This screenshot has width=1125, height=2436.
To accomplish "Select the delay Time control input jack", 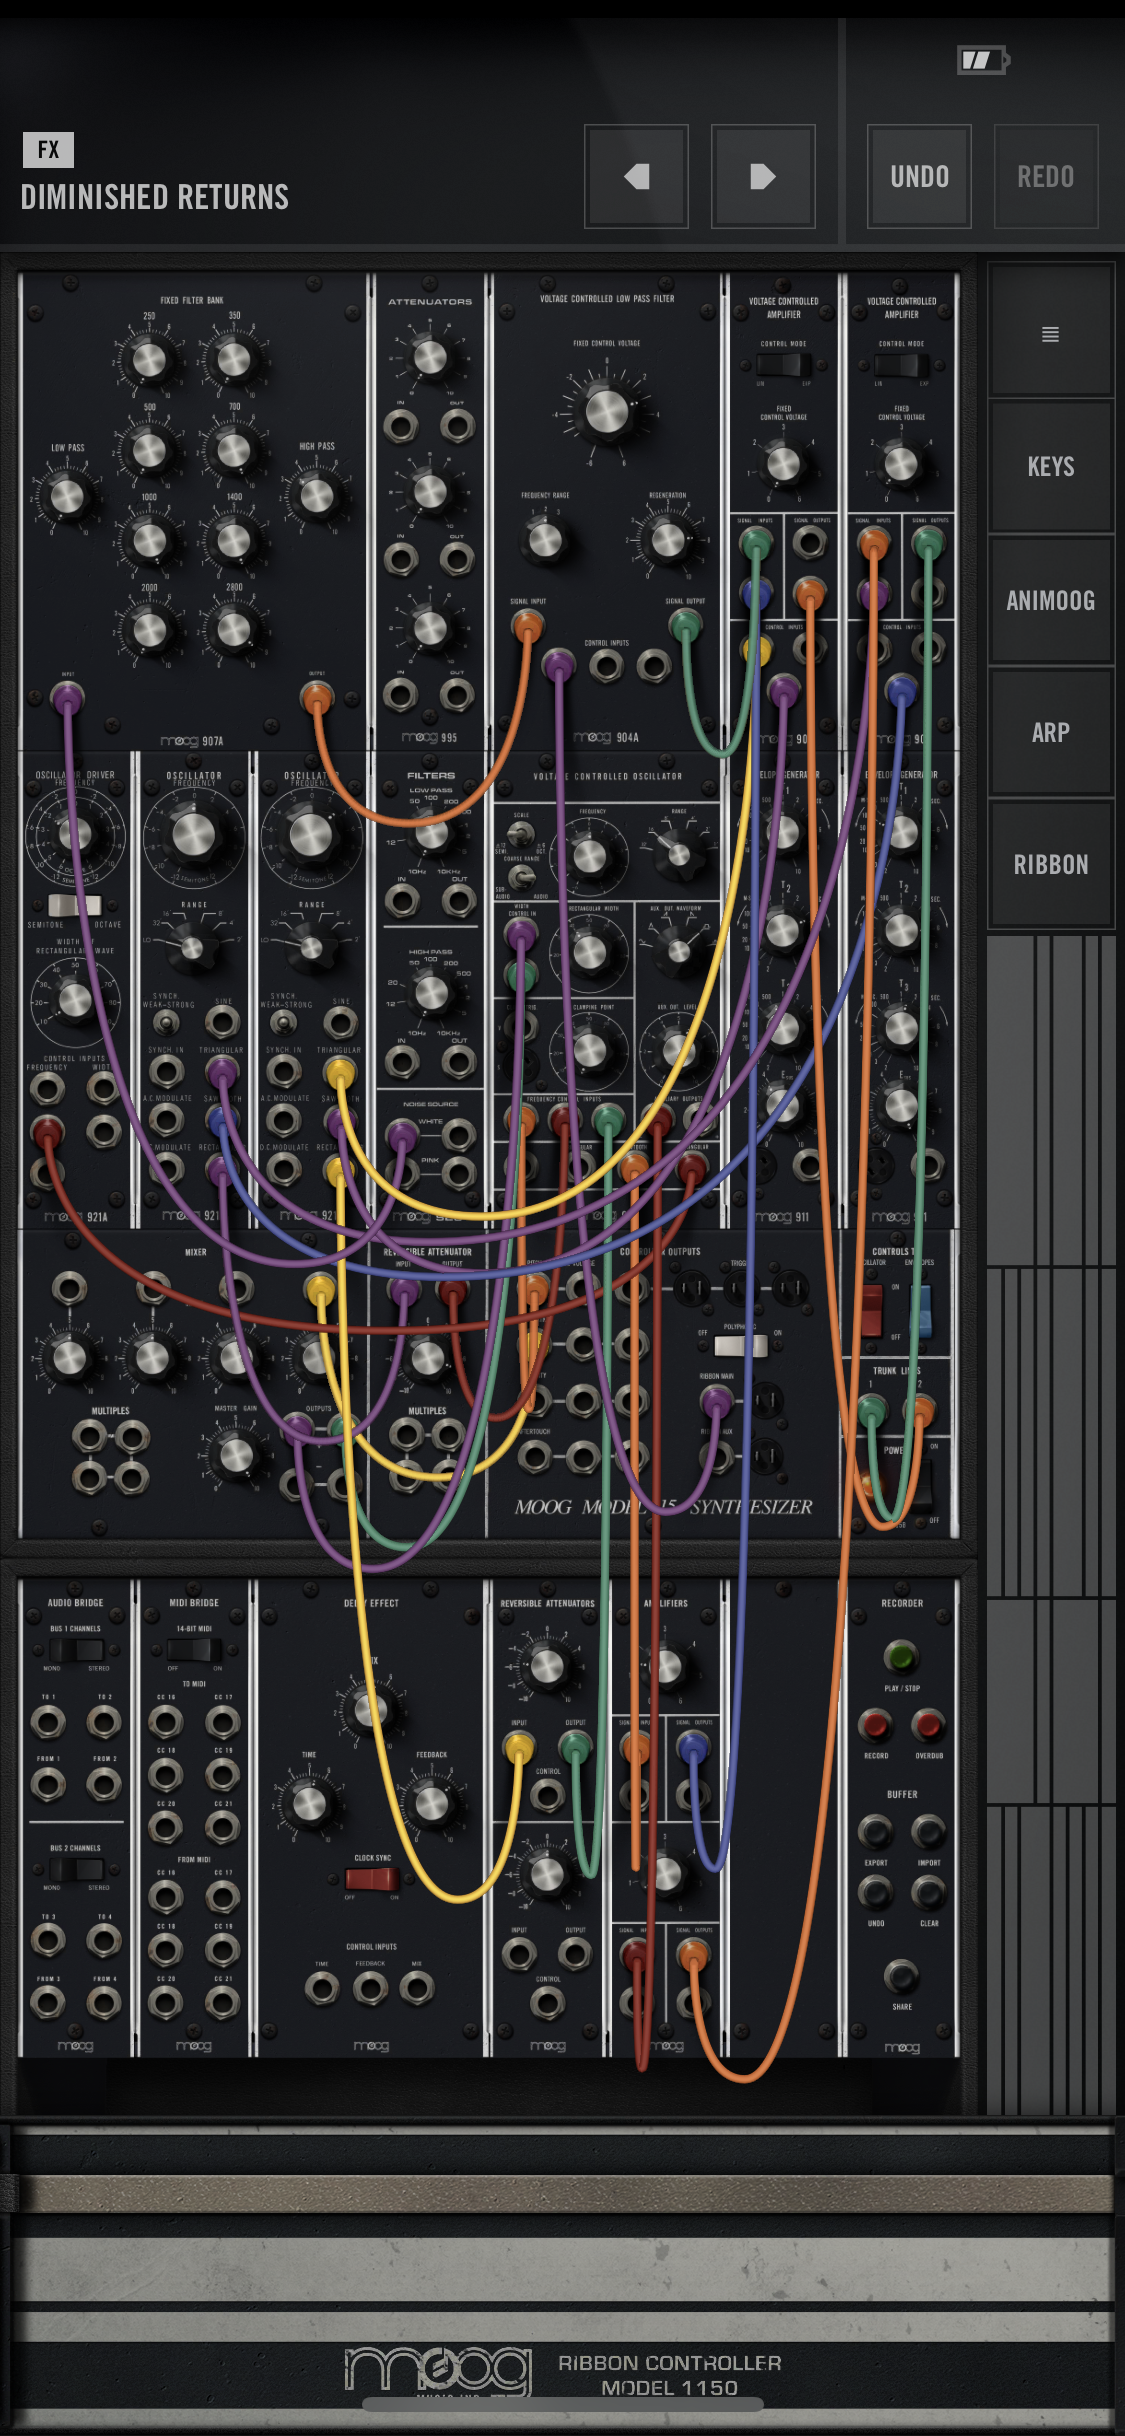I will (x=322, y=1989).
